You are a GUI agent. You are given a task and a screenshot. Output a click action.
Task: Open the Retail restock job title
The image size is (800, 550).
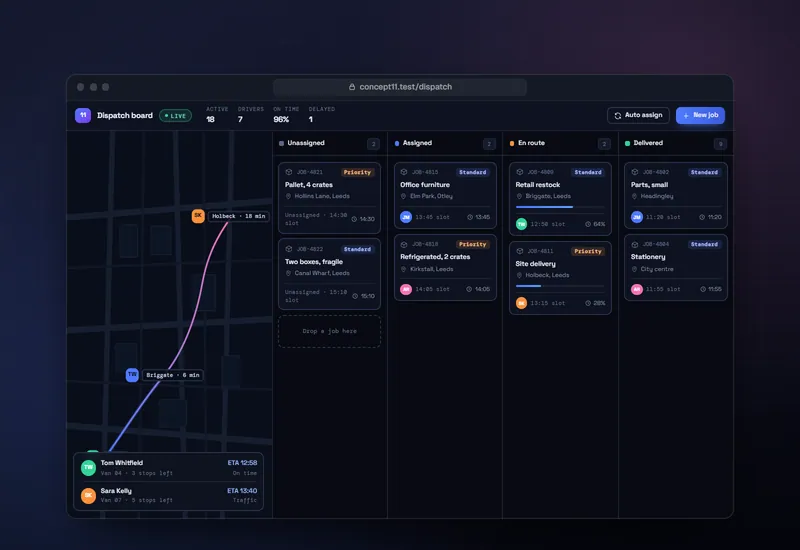coord(538,185)
